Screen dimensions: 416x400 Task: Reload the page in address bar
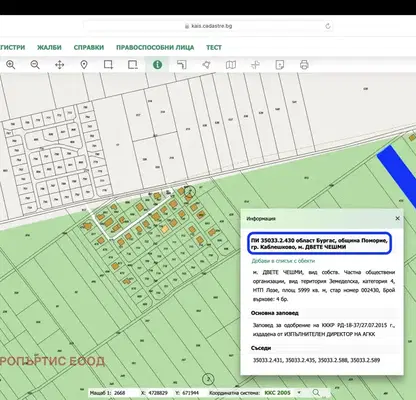pos(328,26)
